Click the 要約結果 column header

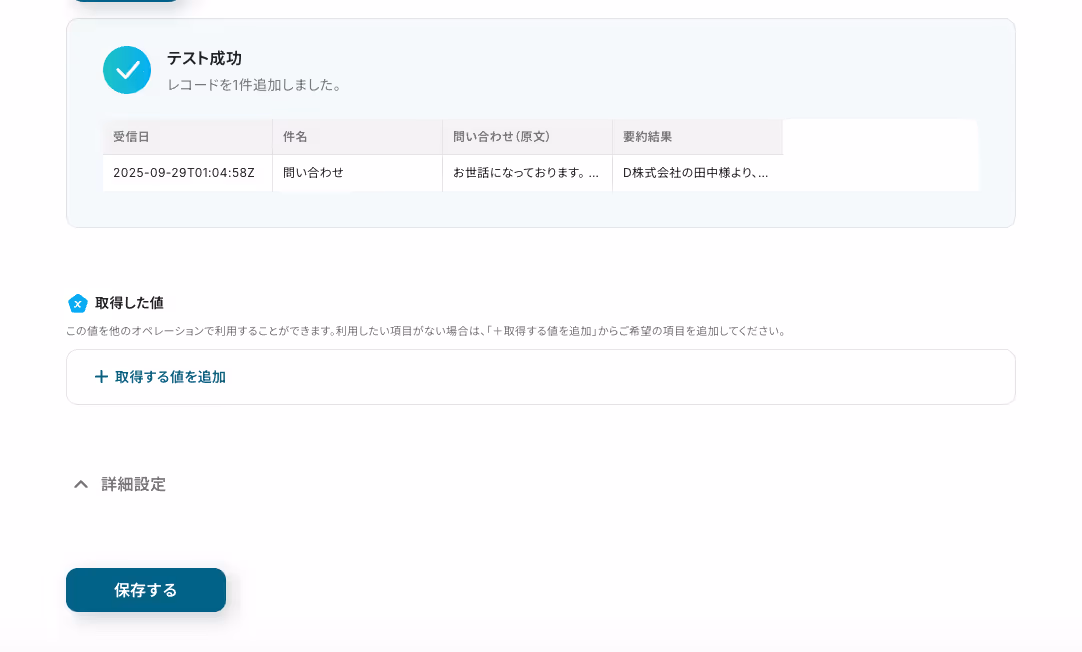(x=698, y=137)
